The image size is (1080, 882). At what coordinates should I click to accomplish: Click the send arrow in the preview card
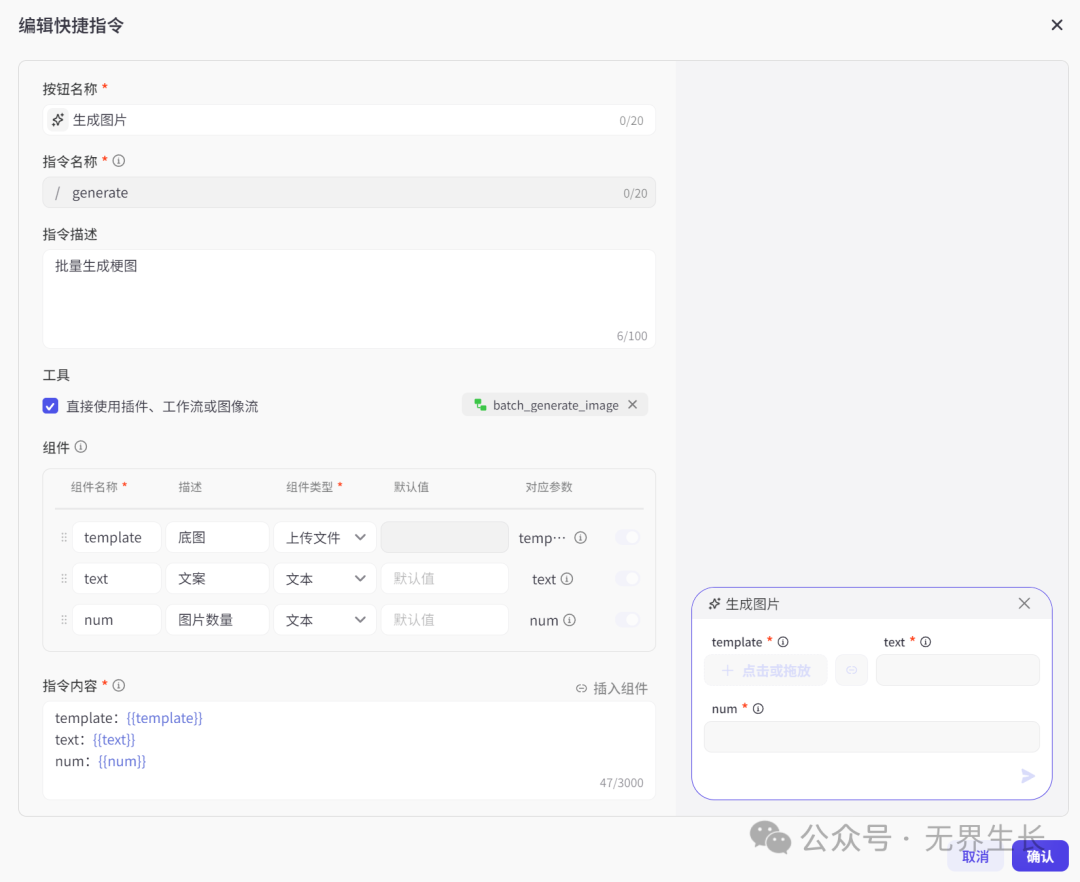coord(1027,776)
